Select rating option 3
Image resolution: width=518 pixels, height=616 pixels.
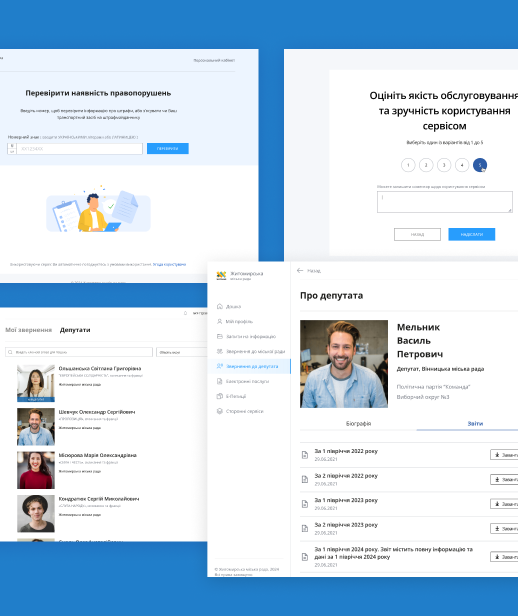[x=444, y=165]
